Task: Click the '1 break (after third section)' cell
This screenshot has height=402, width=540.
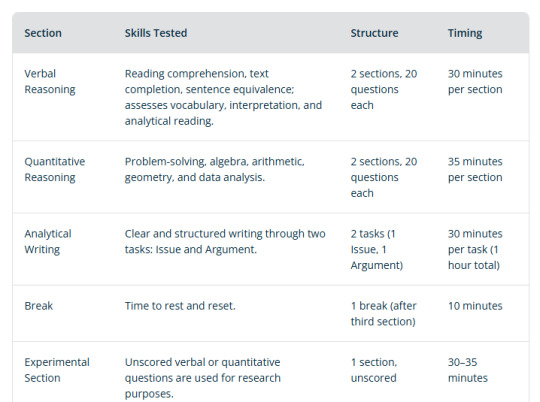Action: click(x=384, y=314)
